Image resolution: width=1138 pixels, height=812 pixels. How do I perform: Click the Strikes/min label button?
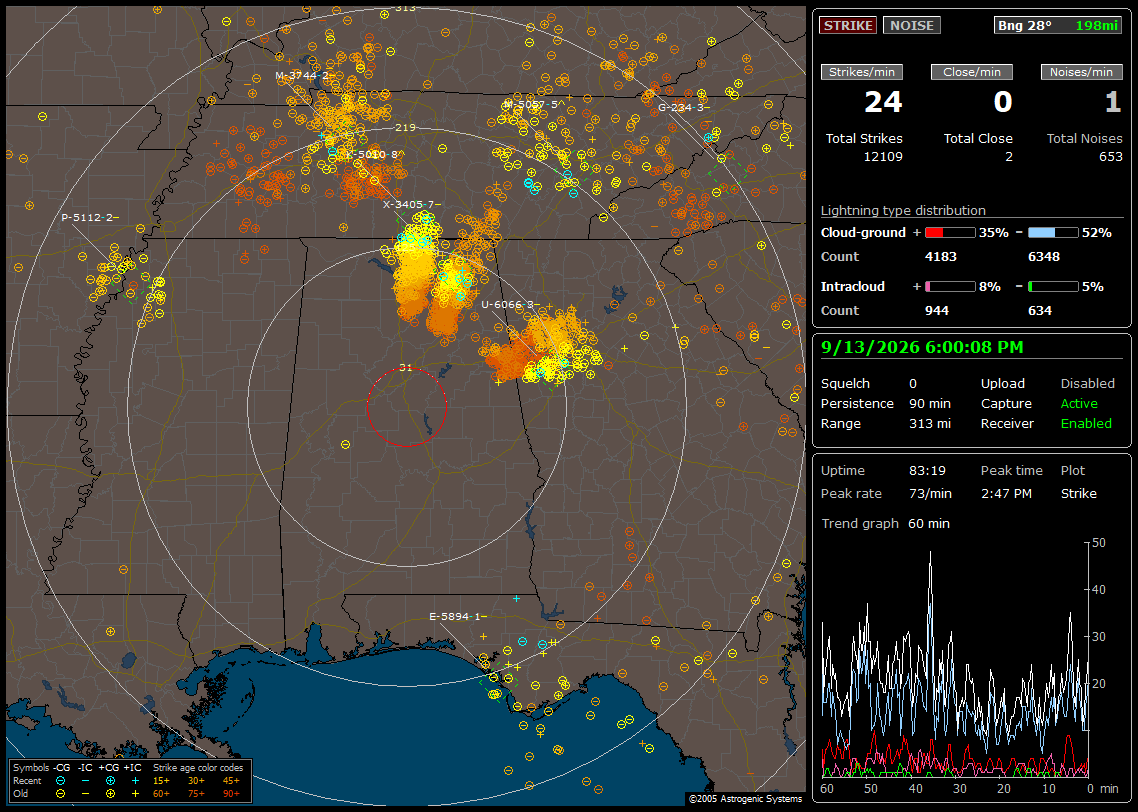tap(861, 72)
